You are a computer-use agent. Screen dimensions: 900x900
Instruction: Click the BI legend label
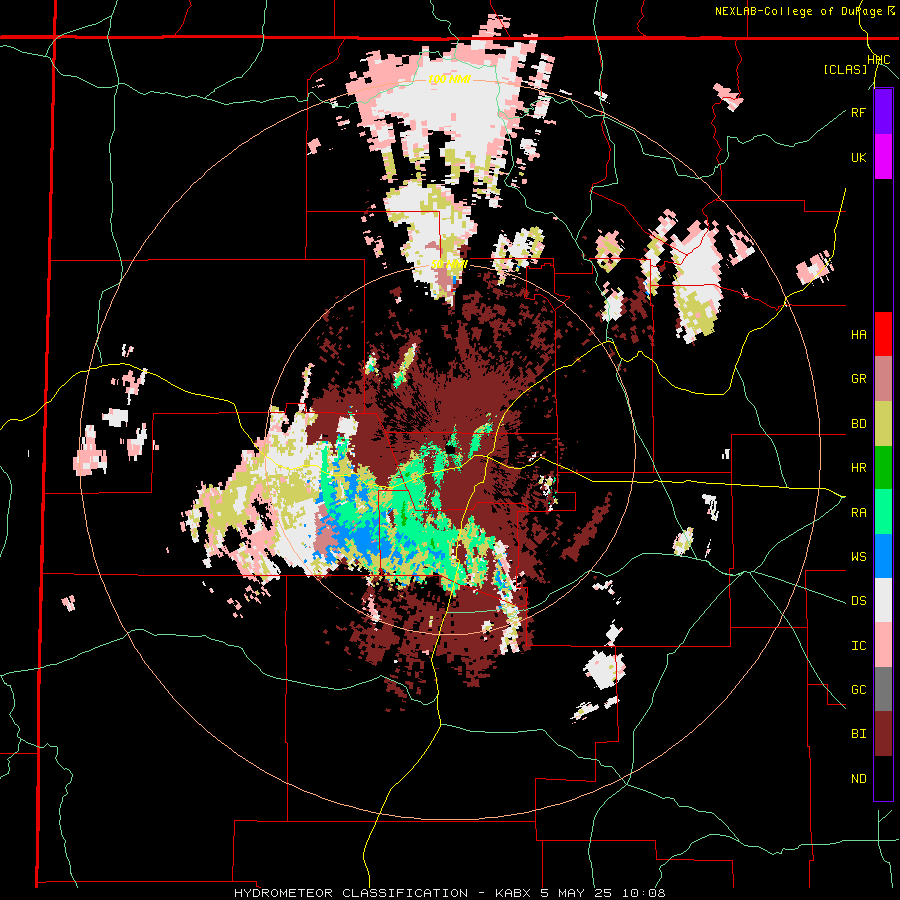pos(858,734)
